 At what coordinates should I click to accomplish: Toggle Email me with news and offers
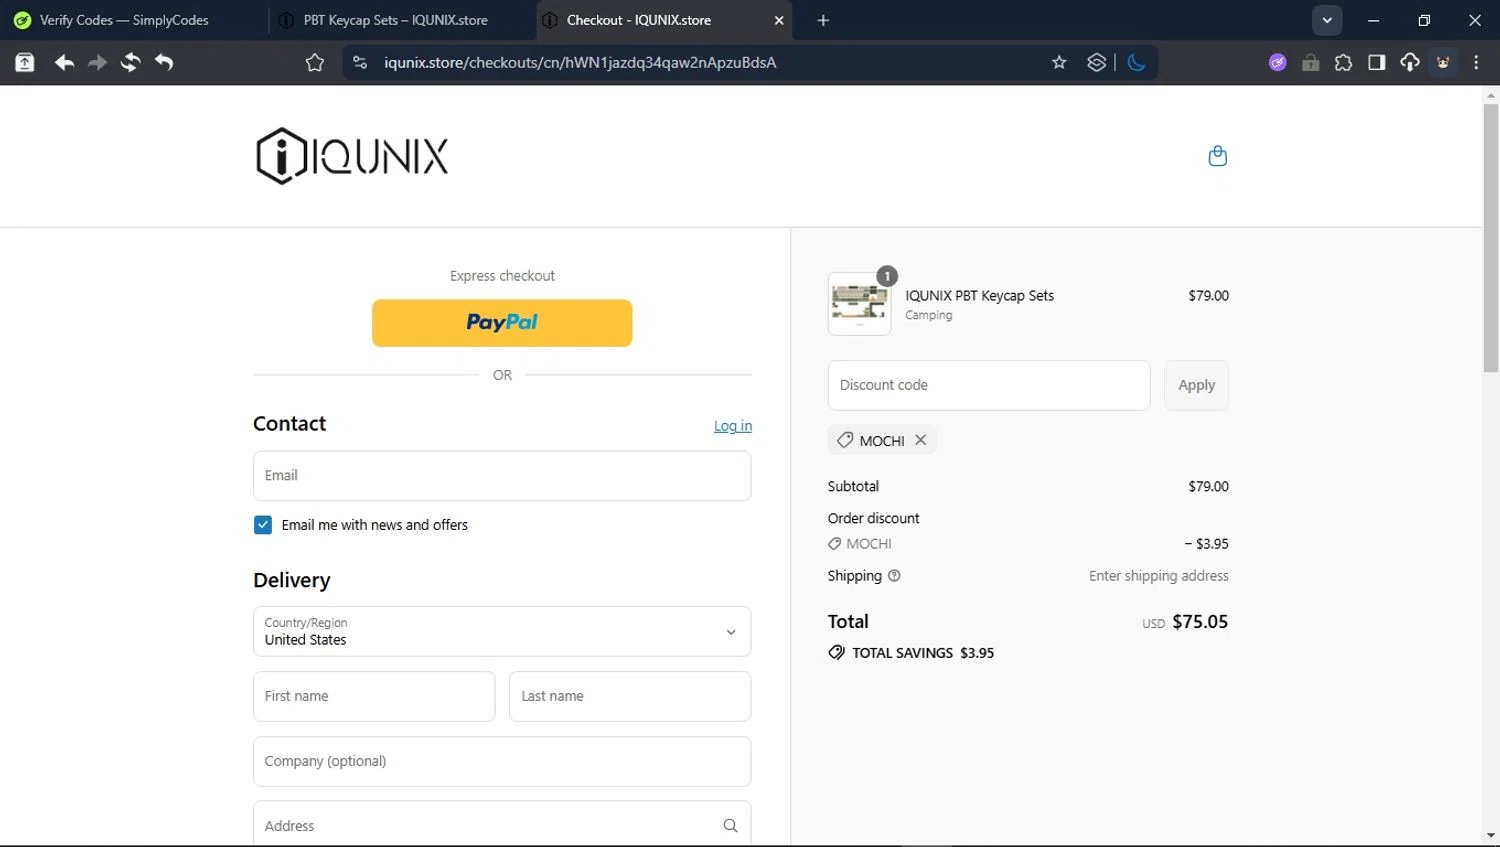263,525
